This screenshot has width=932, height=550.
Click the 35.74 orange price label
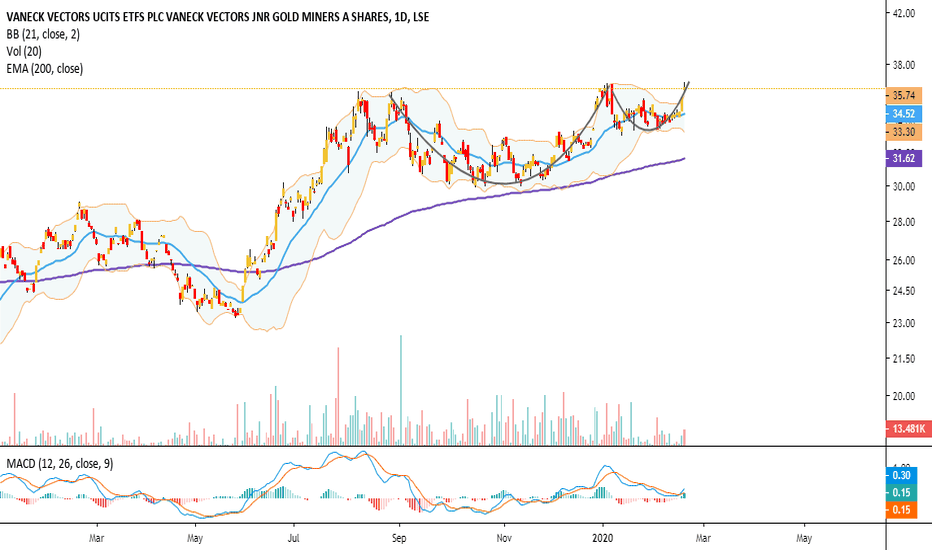(903, 95)
